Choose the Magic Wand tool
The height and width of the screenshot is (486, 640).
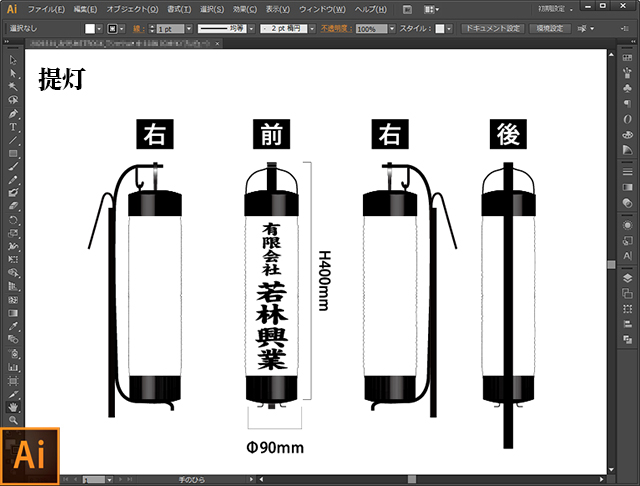pos(13,87)
